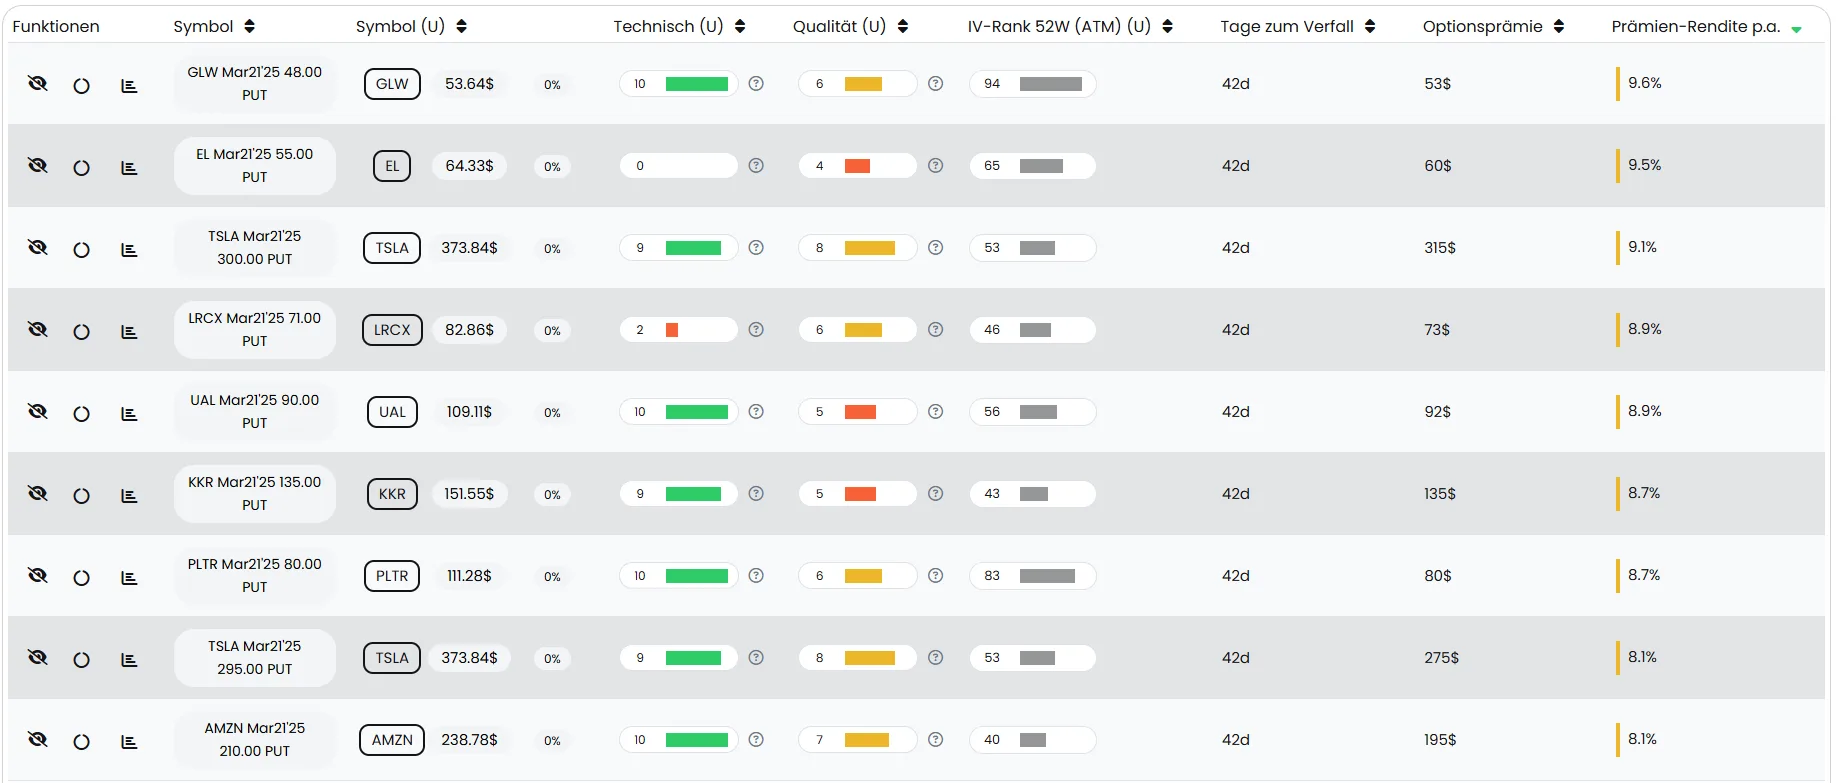Hide the PLTR Mar21'25 80.00 PUT row
Screen dimensions: 1836x783
[x=38, y=576]
